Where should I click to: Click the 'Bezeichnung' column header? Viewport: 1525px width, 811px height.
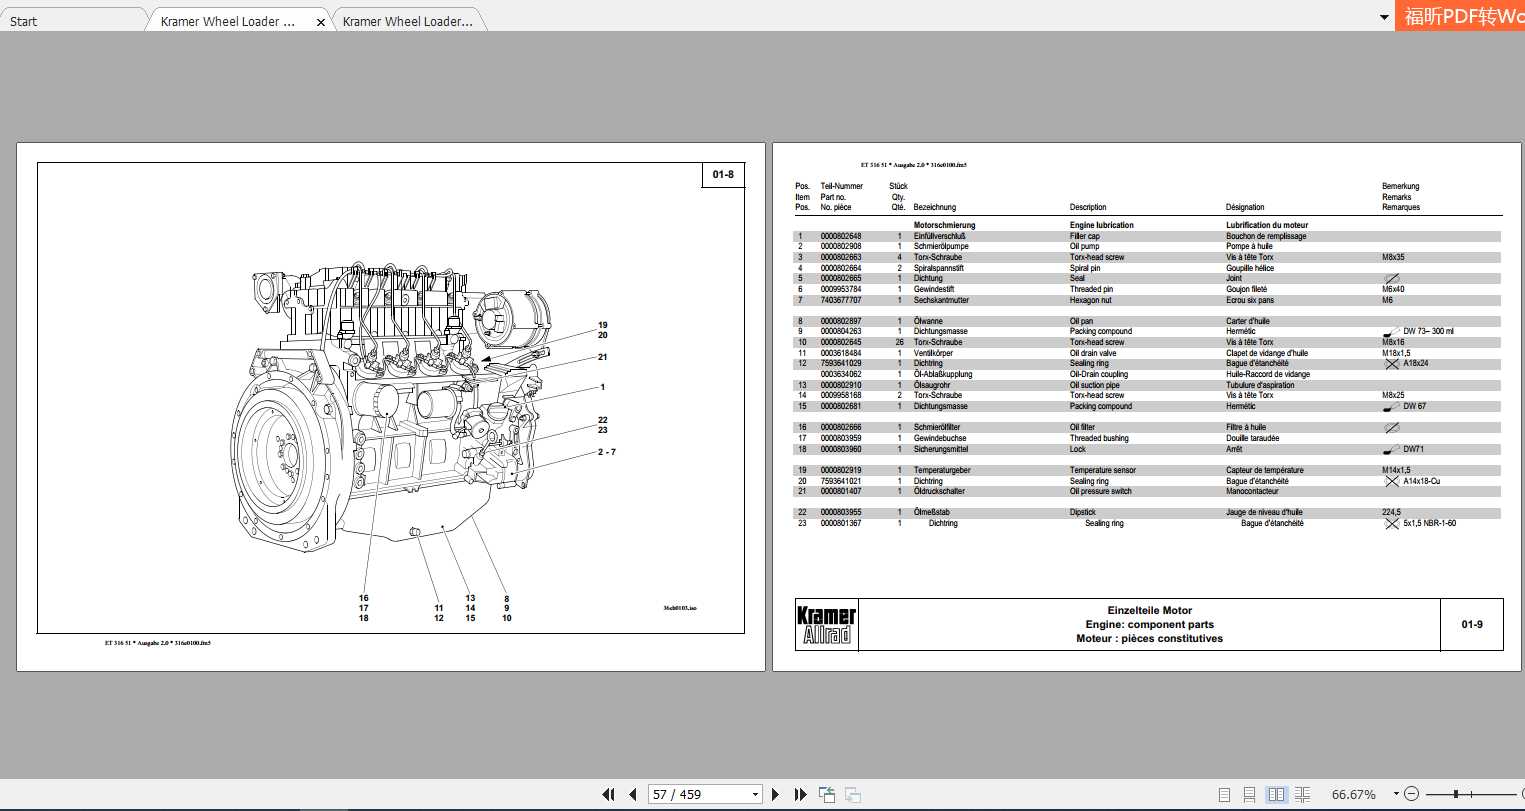click(x=935, y=207)
